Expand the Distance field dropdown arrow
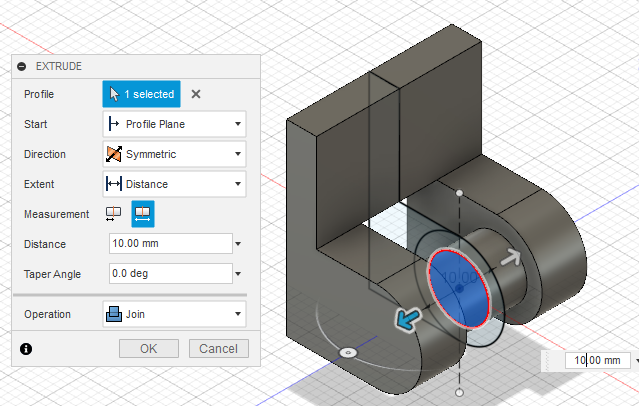Image resolution: width=639 pixels, height=406 pixels. pyautogui.click(x=238, y=244)
